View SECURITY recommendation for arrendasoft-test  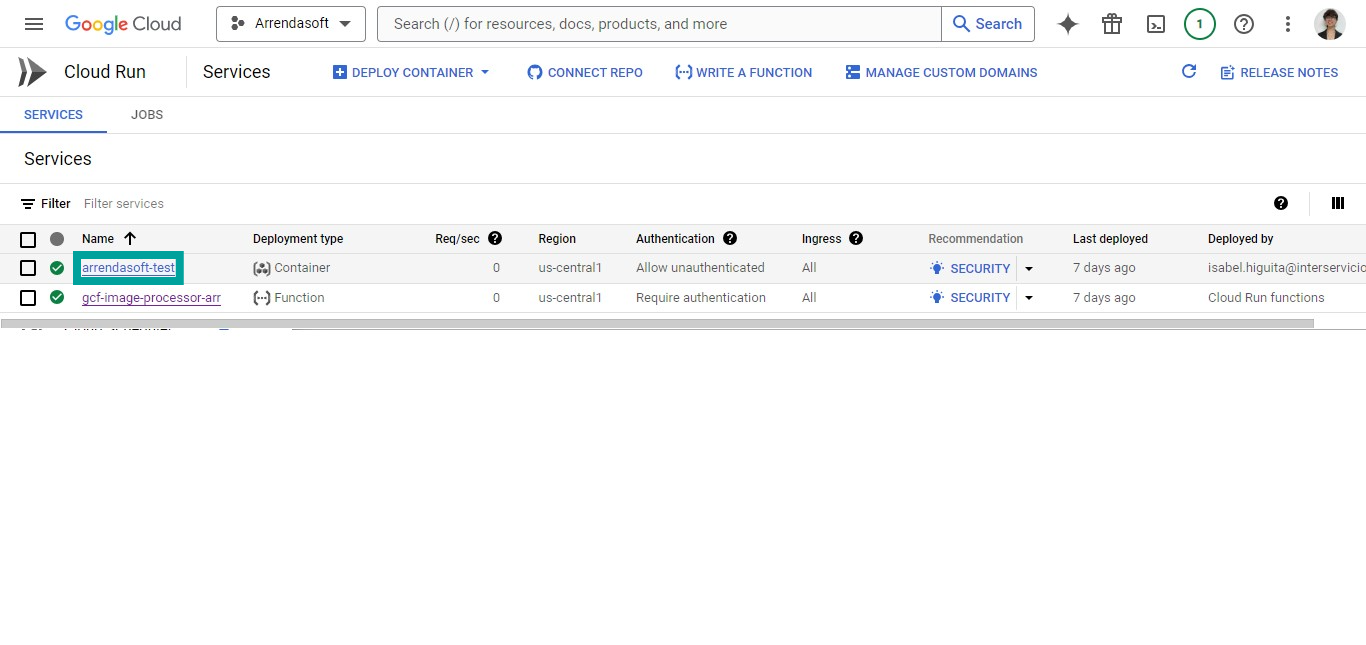tap(970, 268)
